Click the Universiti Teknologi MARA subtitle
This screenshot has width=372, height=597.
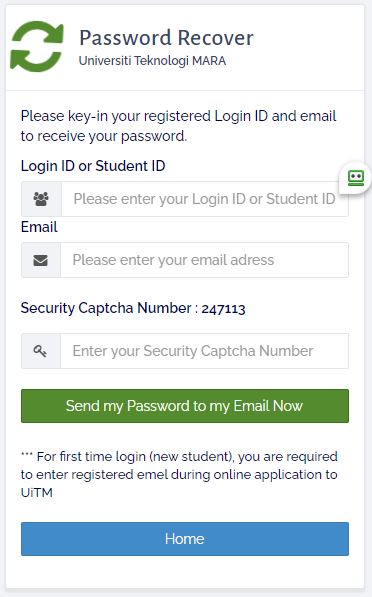(152, 61)
